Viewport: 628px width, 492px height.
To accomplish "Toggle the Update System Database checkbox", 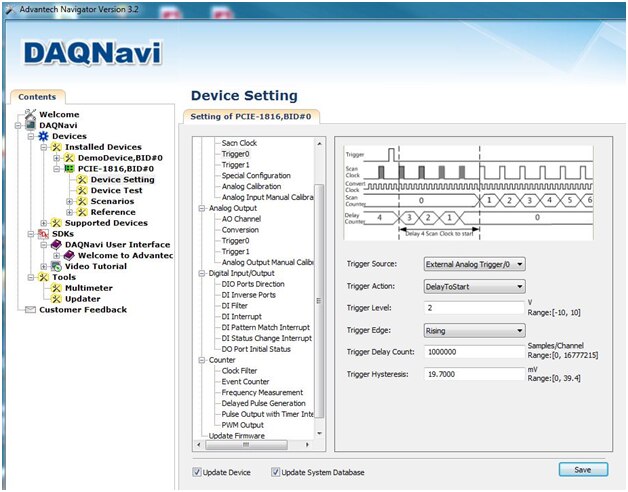I will (275, 472).
